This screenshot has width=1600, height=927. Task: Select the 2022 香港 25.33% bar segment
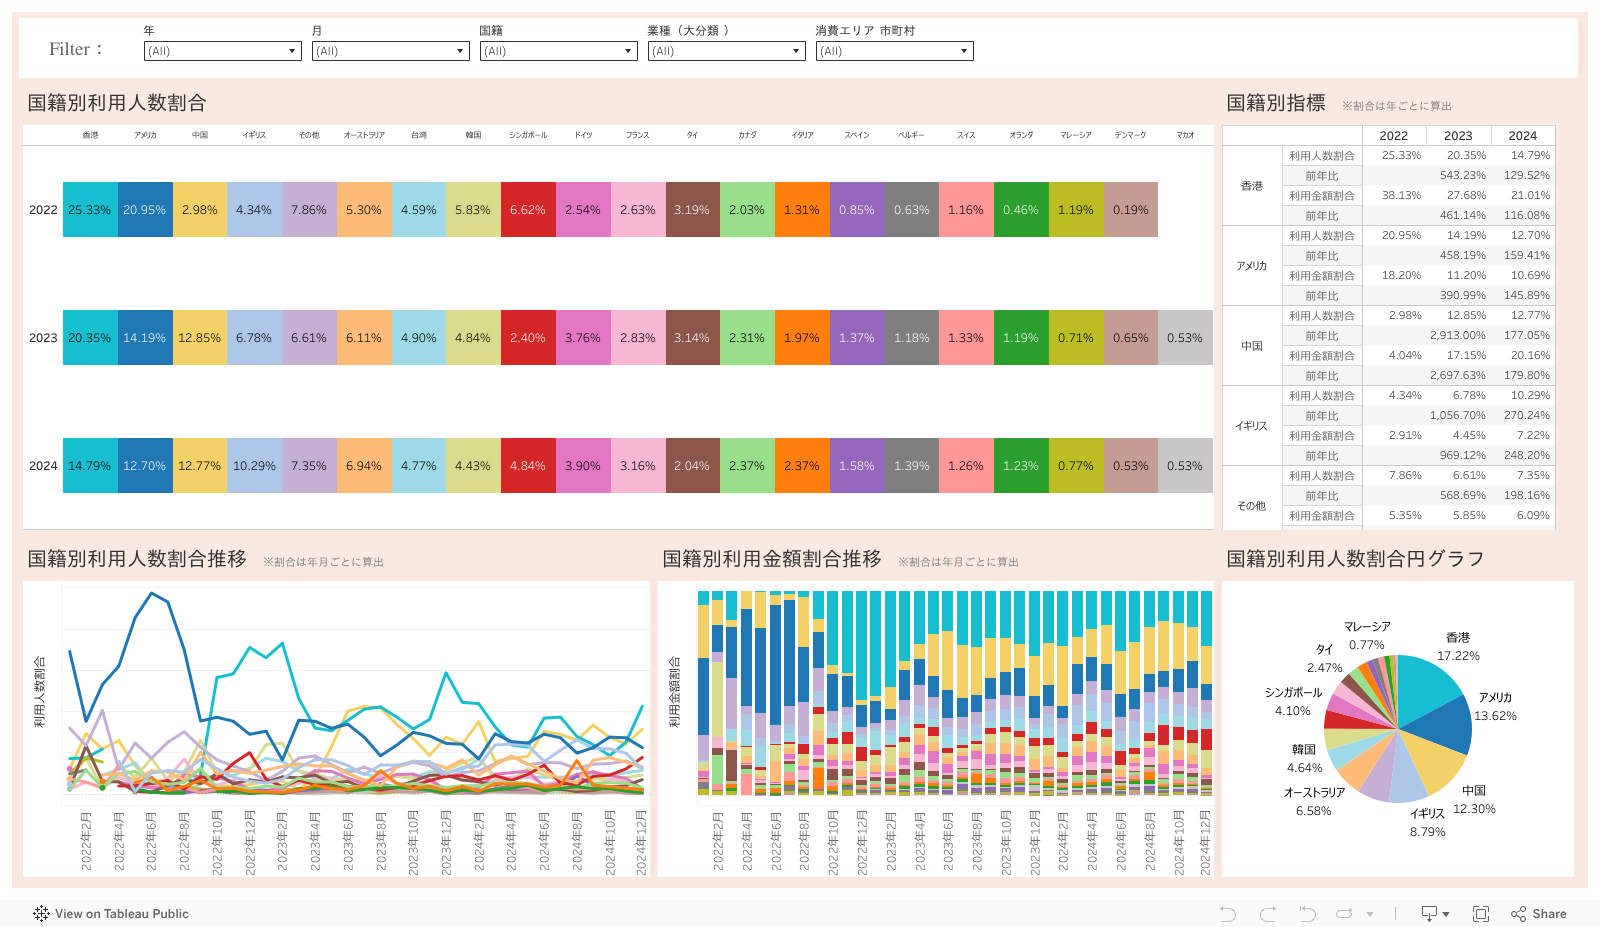tap(90, 210)
